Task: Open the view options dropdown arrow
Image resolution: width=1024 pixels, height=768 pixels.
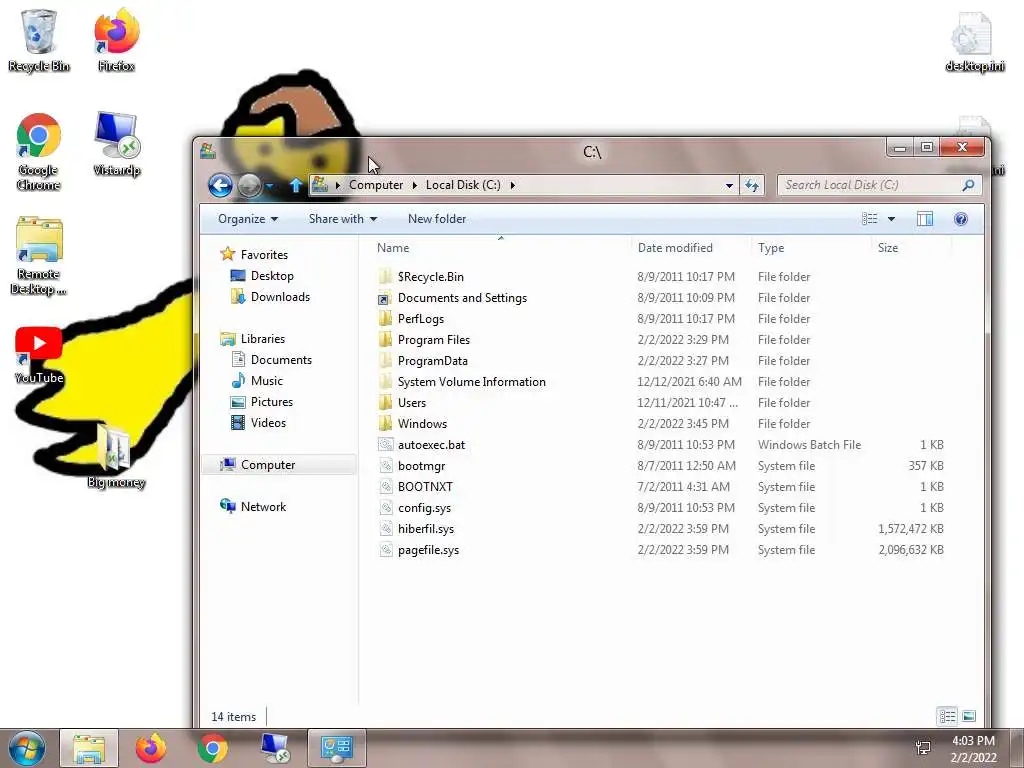Action: (891, 219)
